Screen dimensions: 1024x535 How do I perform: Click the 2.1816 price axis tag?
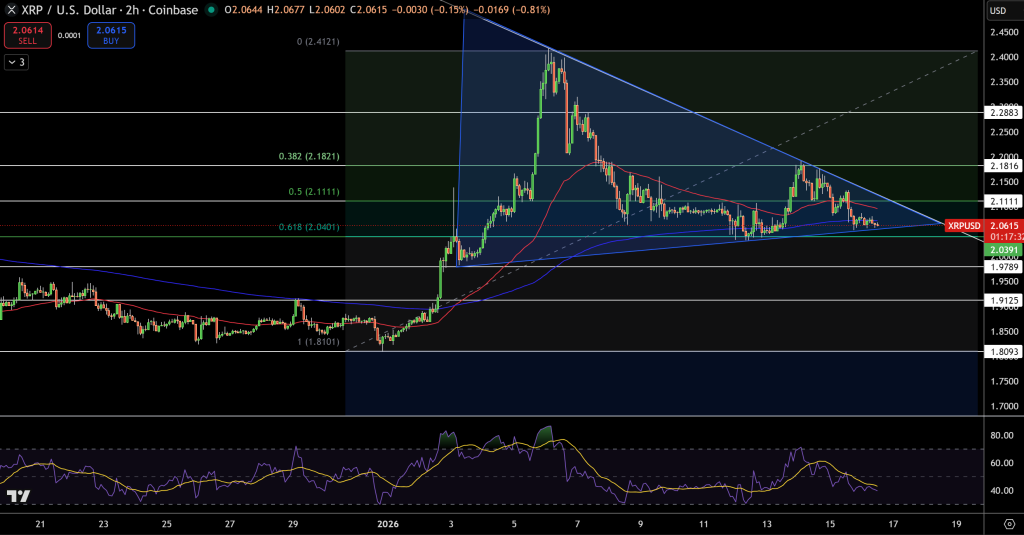coord(1004,166)
